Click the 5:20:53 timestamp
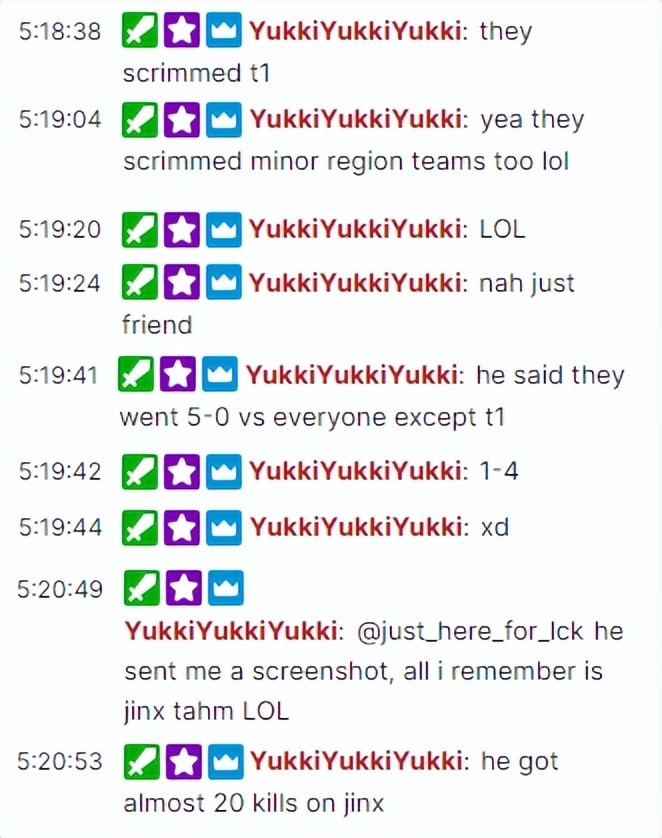Screen dimensions: 662x838 pyautogui.click(x=60, y=761)
